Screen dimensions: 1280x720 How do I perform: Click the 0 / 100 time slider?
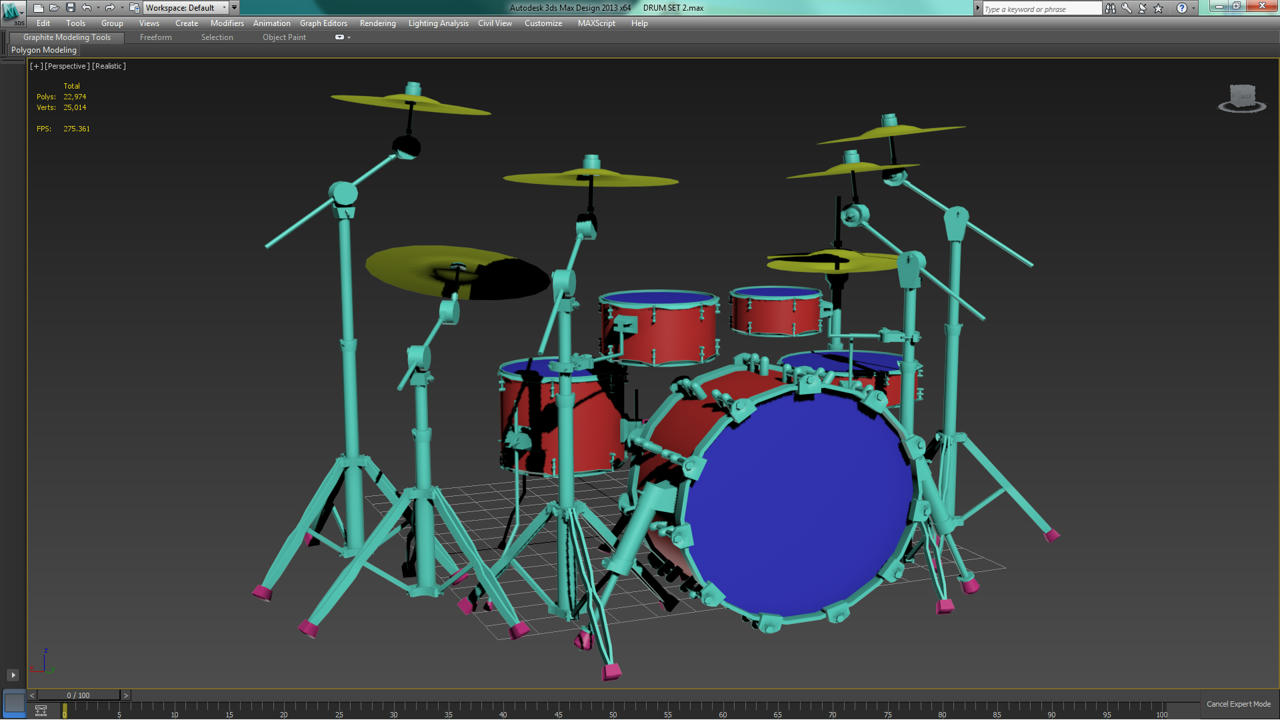coord(78,695)
